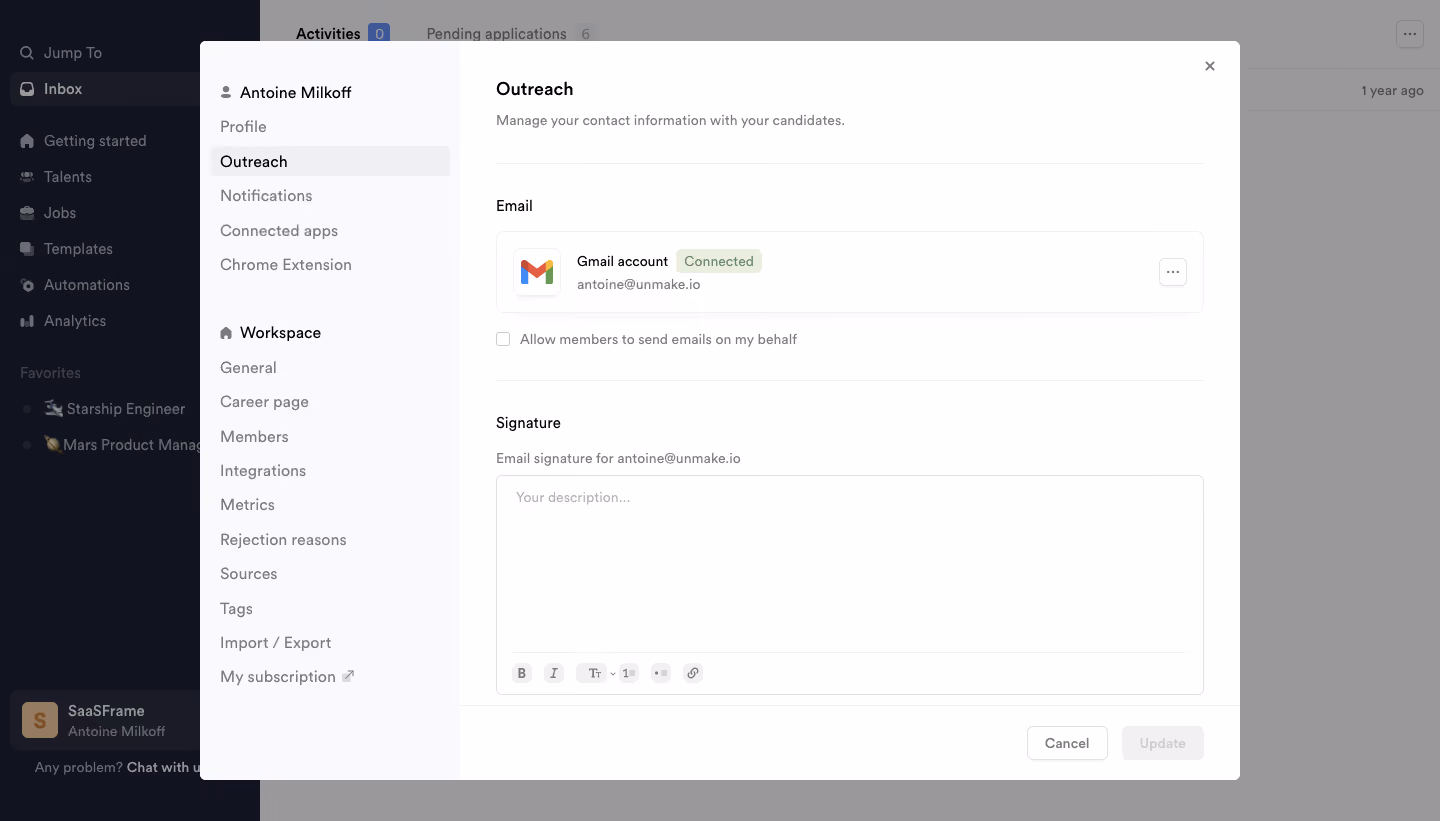Image resolution: width=1440 pixels, height=821 pixels.
Task: Click the Gmail logo icon
Action: [537, 272]
